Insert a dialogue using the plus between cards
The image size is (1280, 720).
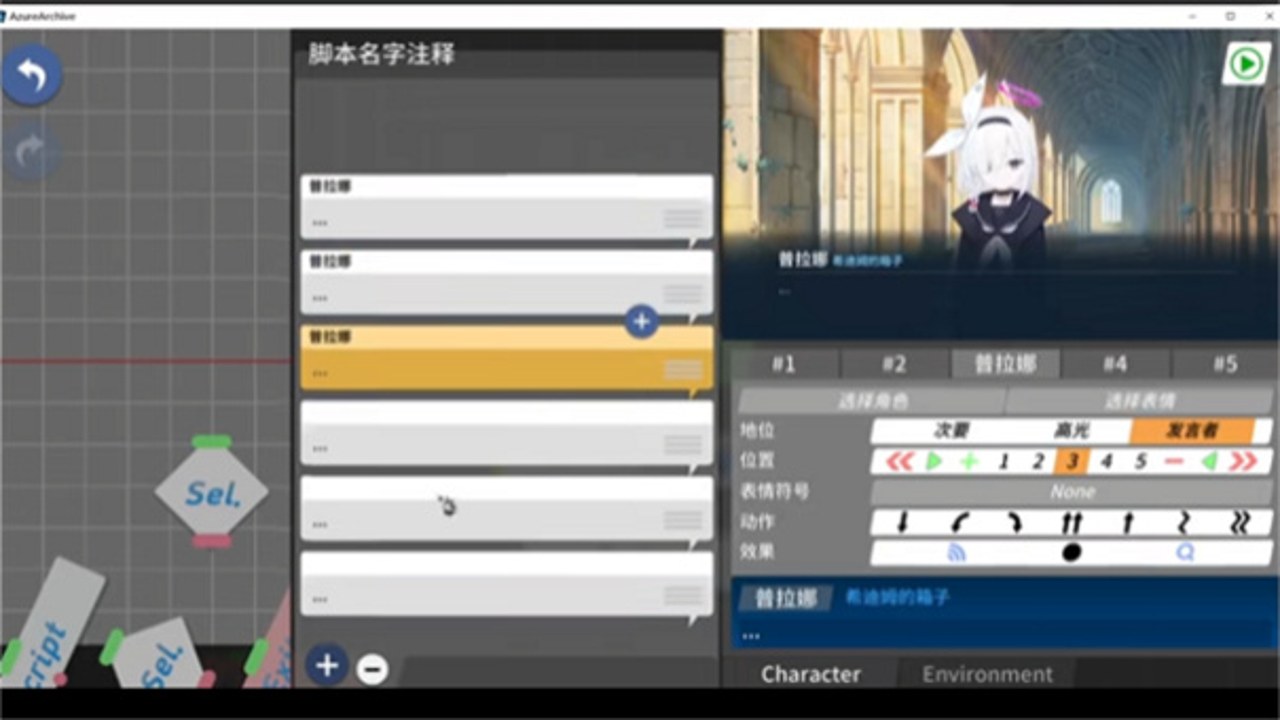(x=642, y=321)
